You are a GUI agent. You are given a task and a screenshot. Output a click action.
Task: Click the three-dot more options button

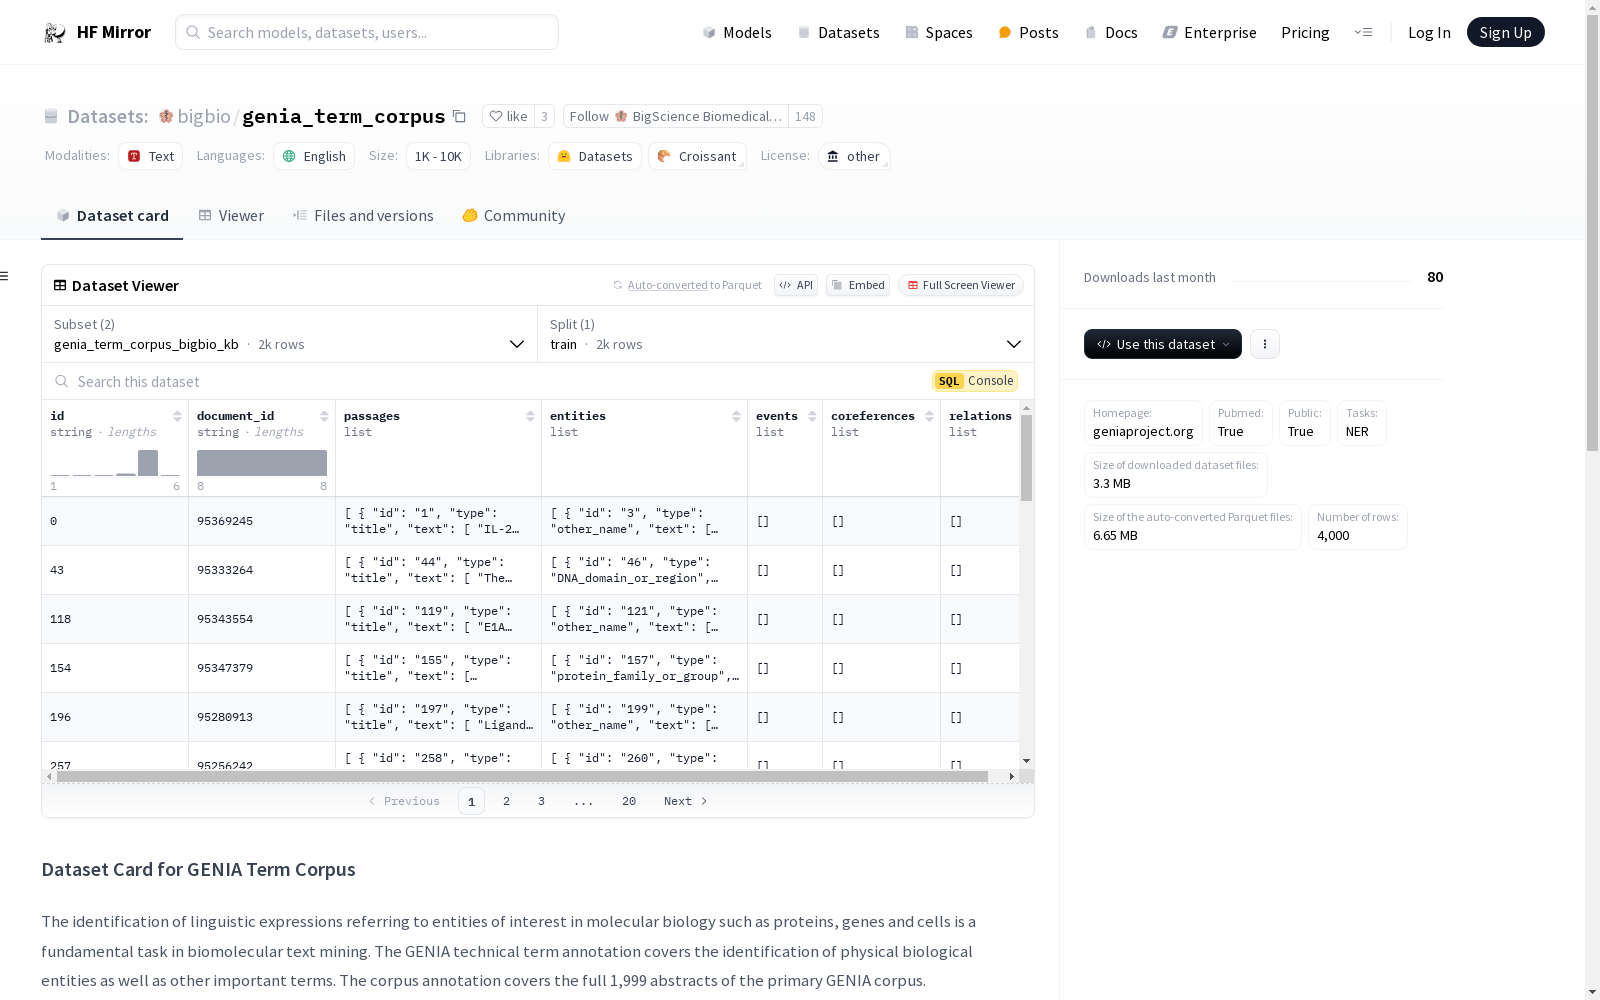coord(1265,344)
